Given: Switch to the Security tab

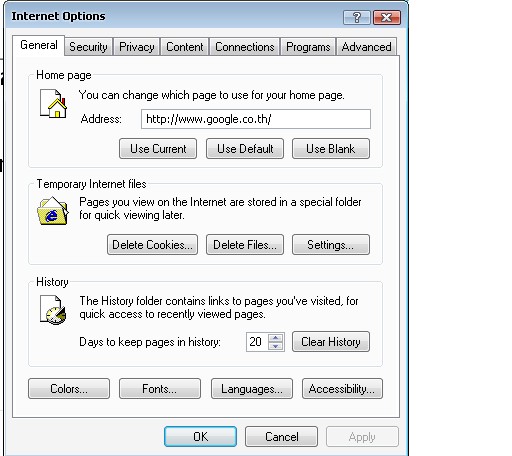Looking at the screenshot, I should pyautogui.click(x=88, y=47).
